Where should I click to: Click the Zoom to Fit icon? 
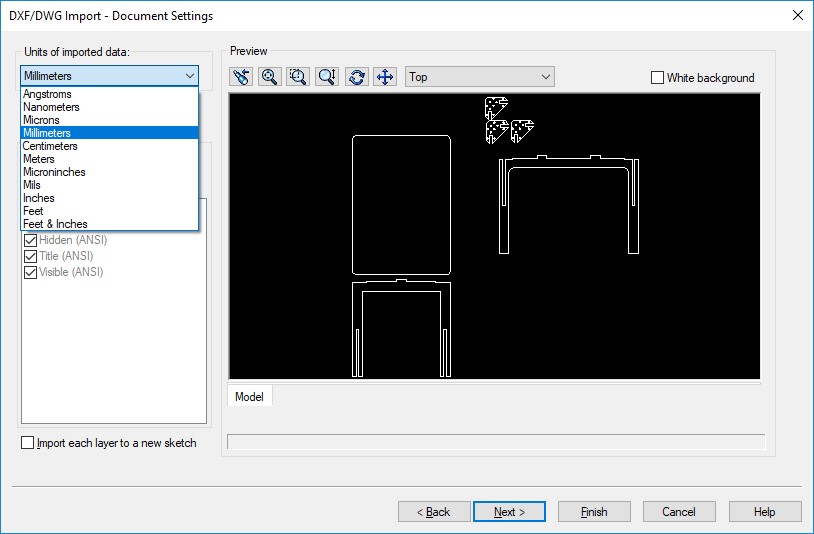pos(269,77)
